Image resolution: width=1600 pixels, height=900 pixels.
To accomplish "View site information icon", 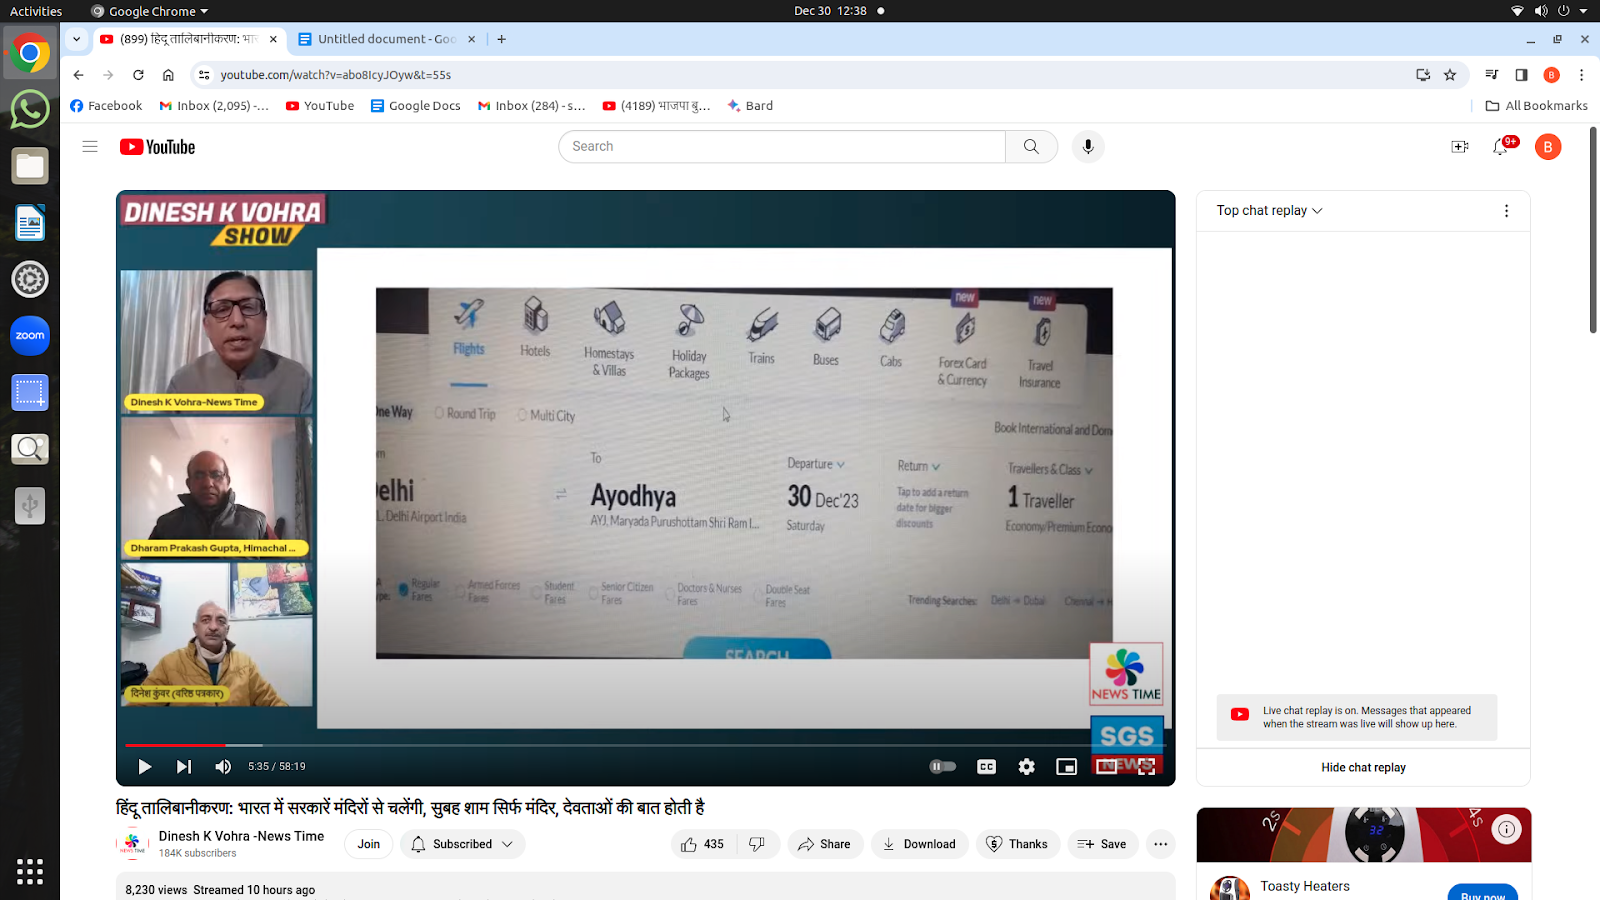I will (204, 75).
